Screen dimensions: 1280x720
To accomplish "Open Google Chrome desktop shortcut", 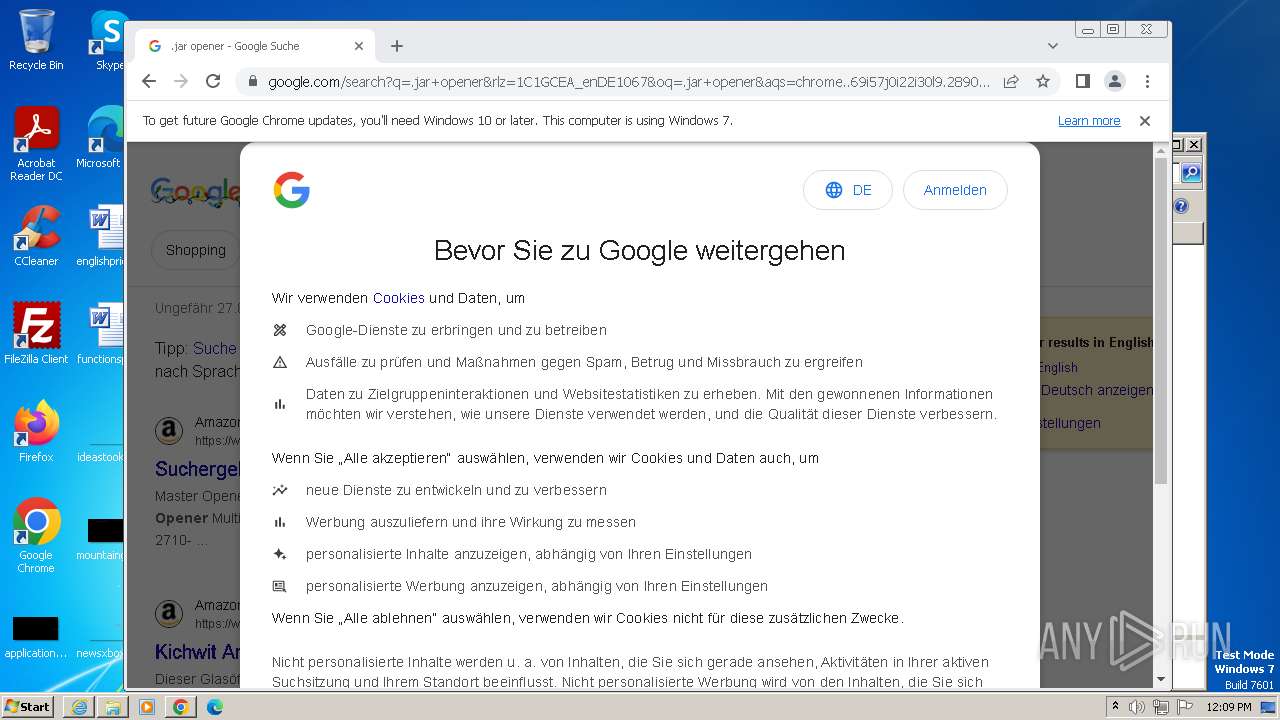I will 36,536.
